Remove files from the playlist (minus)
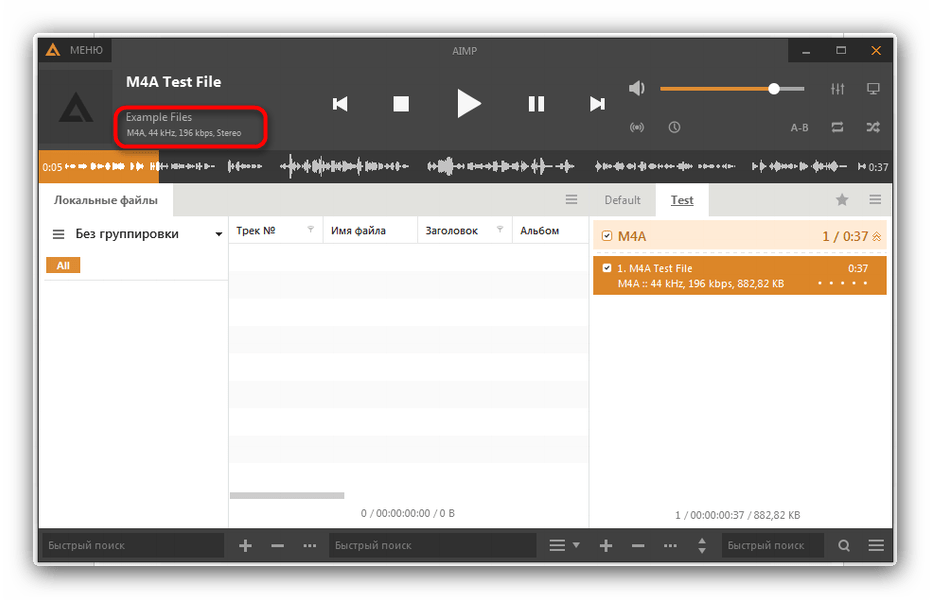This screenshot has height=600, width=931. [638, 545]
